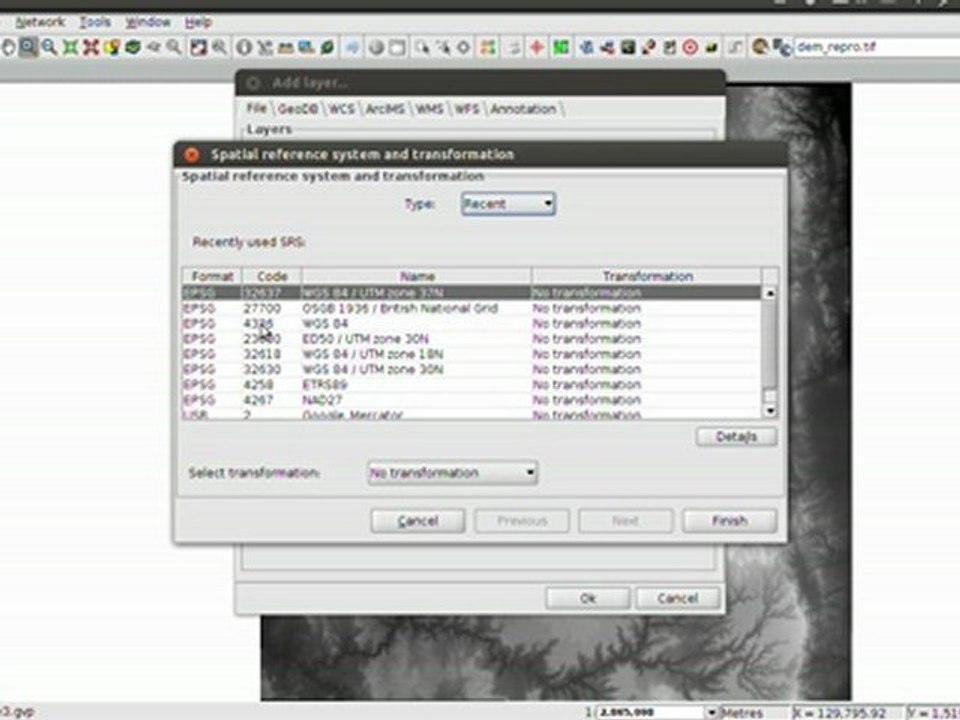This screenshot has width=960, height=720.
Task: Click the red cross-shaped toolbar icon
Action: 537,47
